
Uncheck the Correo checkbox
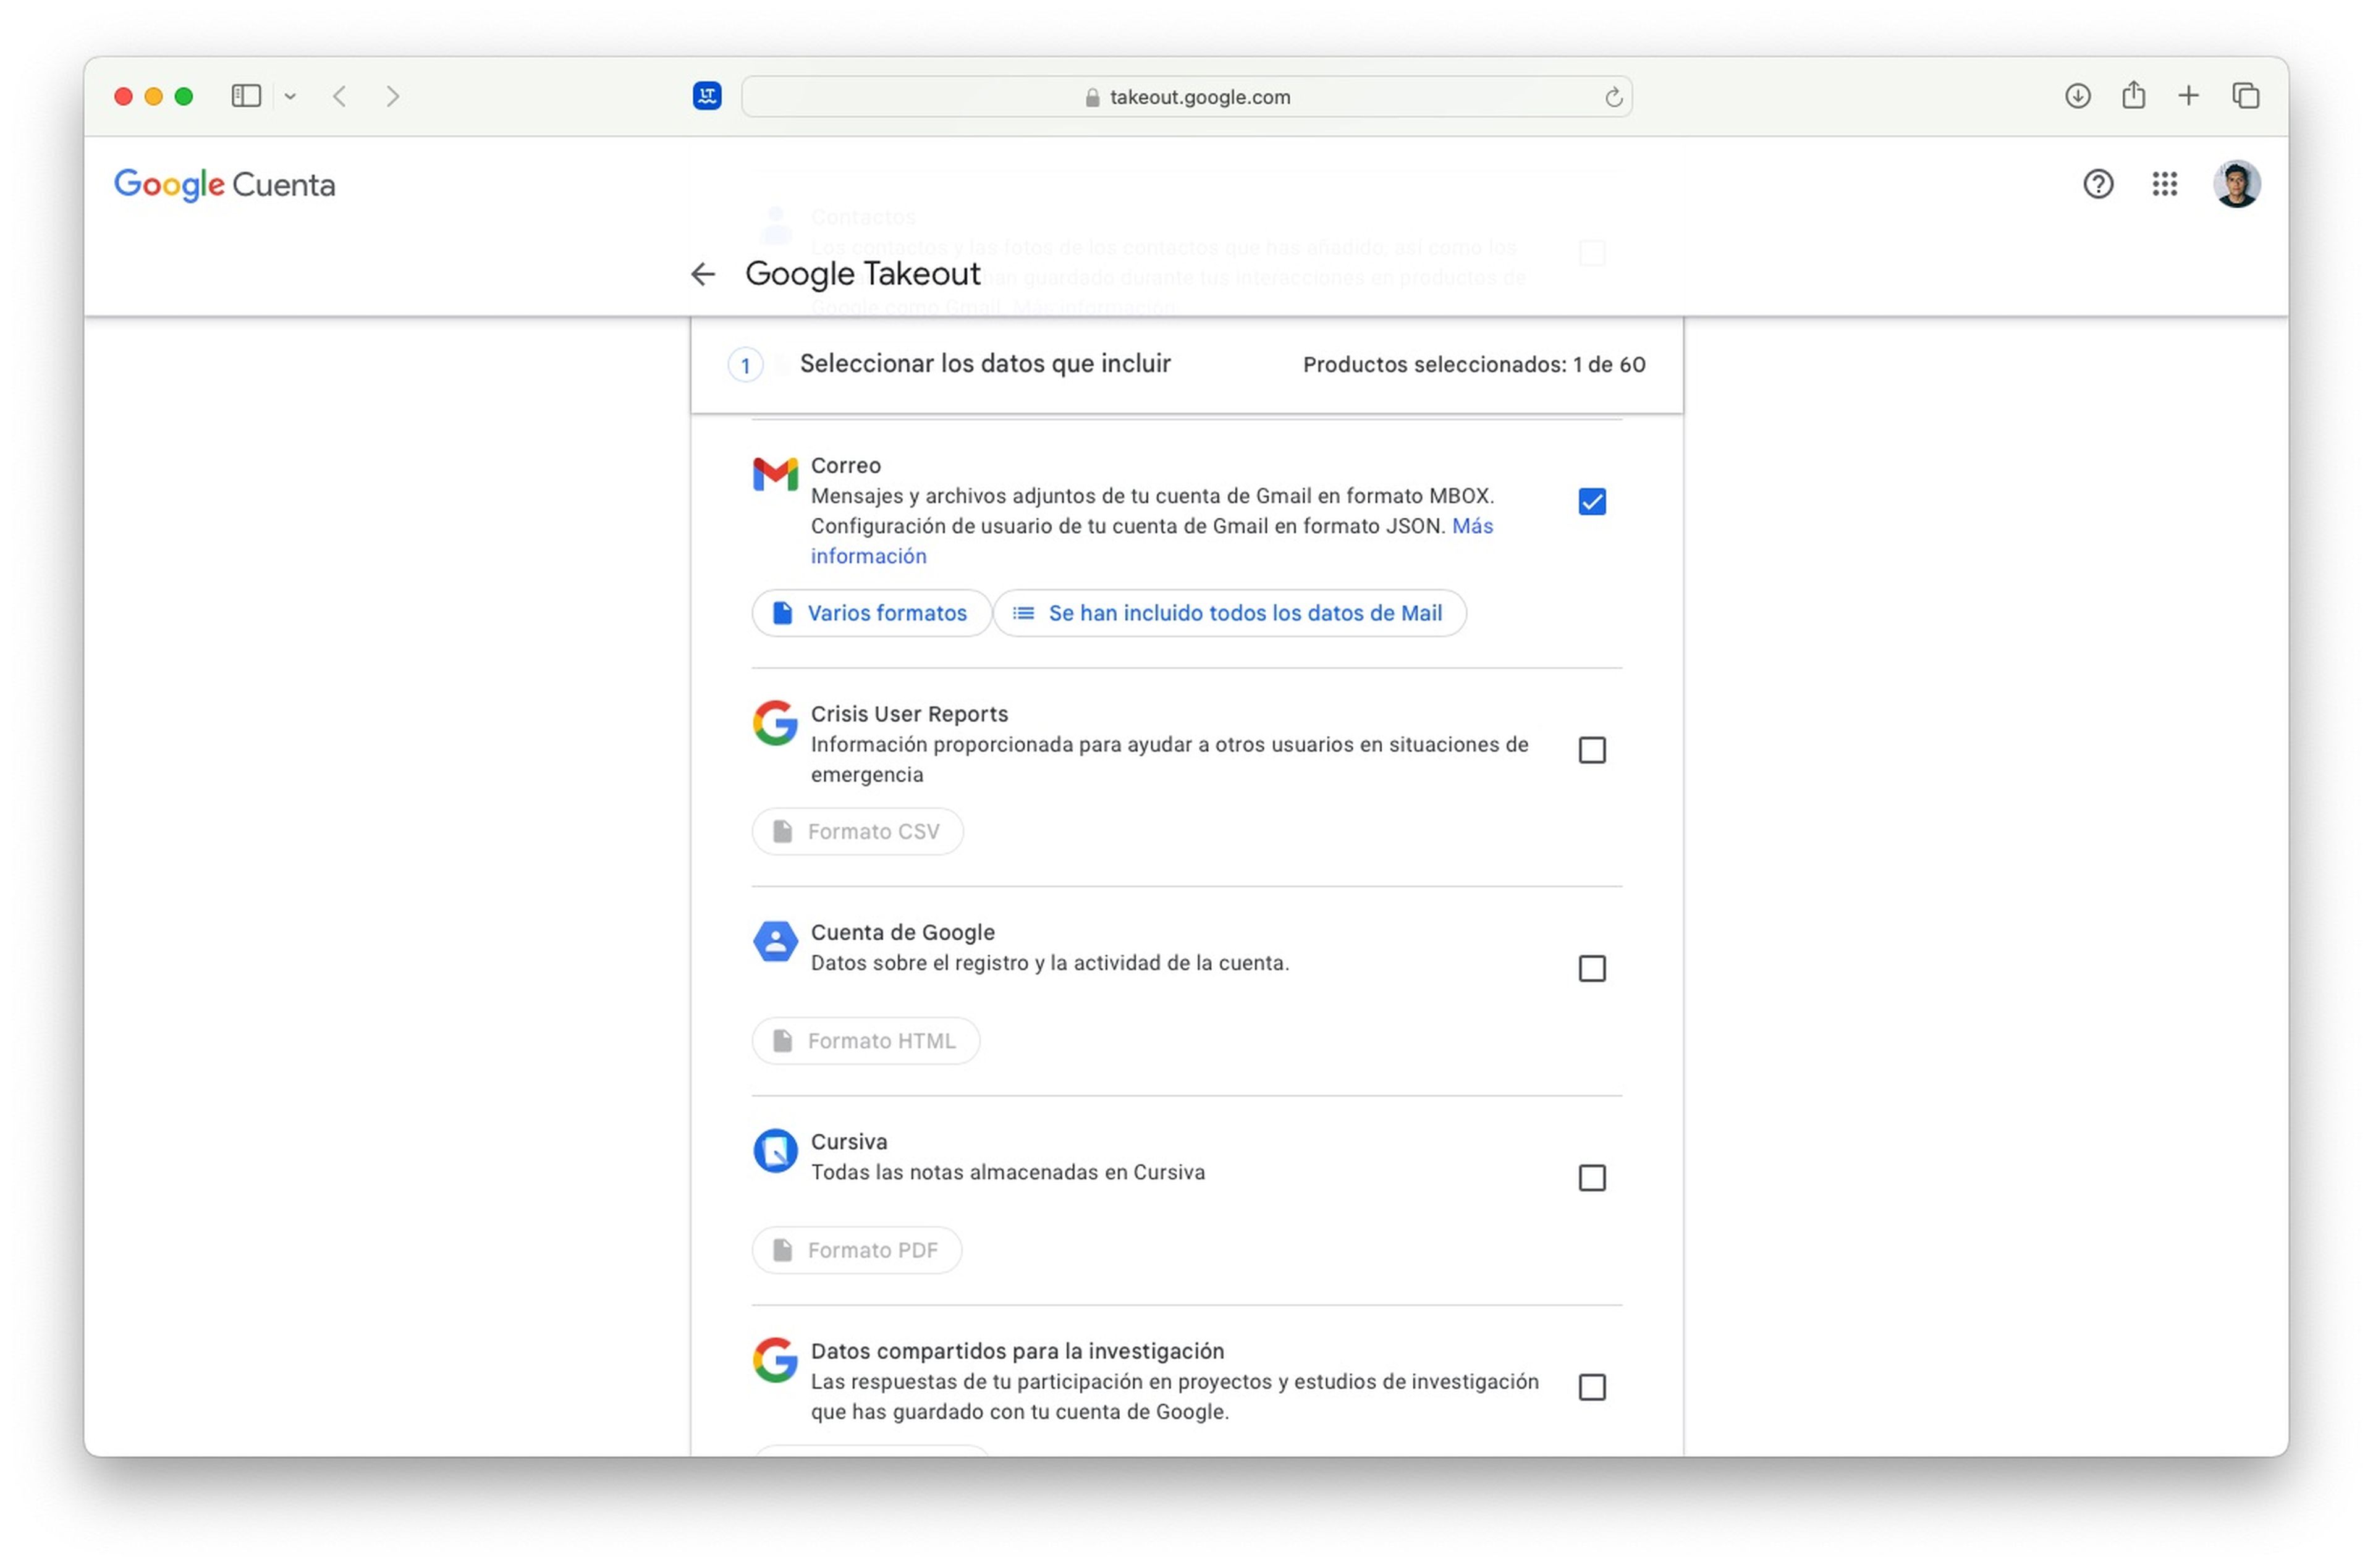[x=1591, y=502]
